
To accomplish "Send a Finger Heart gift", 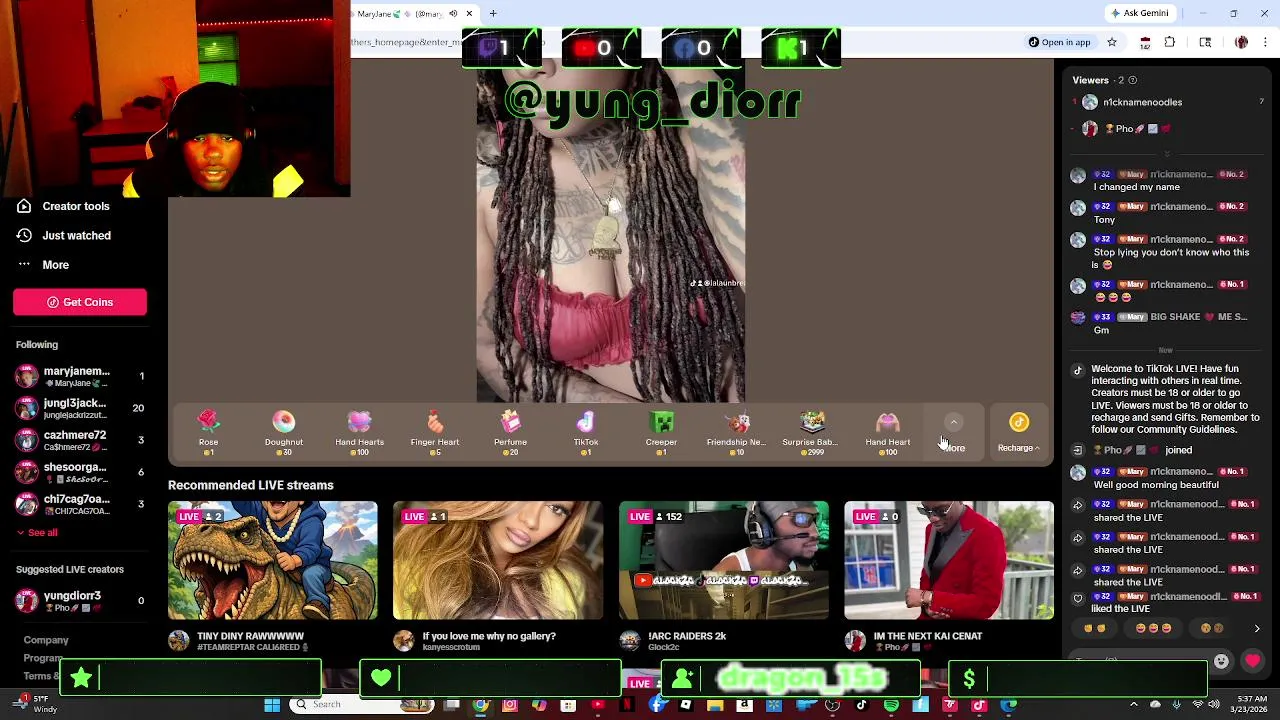I will [435, 433].
